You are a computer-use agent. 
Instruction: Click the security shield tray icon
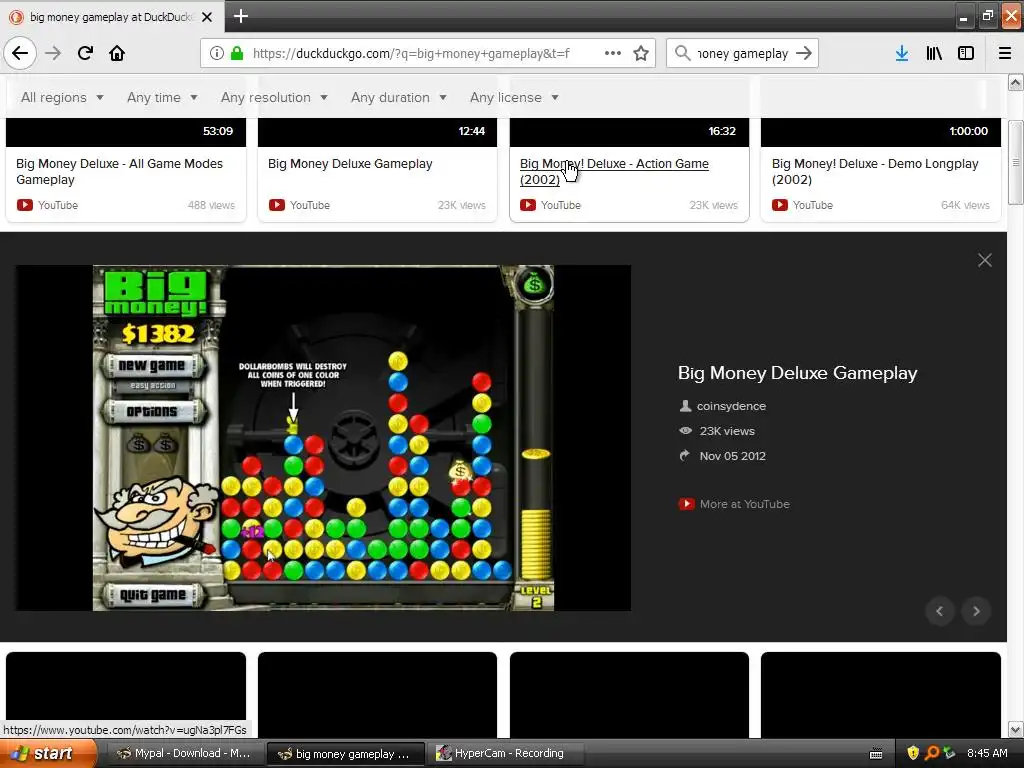pyautogui.click(x=913, y=753)
